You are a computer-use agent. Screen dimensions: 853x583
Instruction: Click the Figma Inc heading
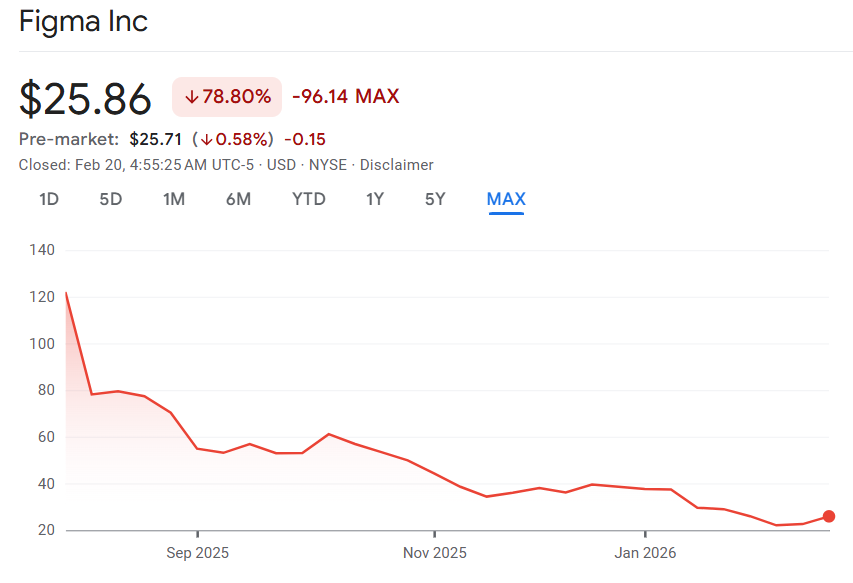pos(83,22)
